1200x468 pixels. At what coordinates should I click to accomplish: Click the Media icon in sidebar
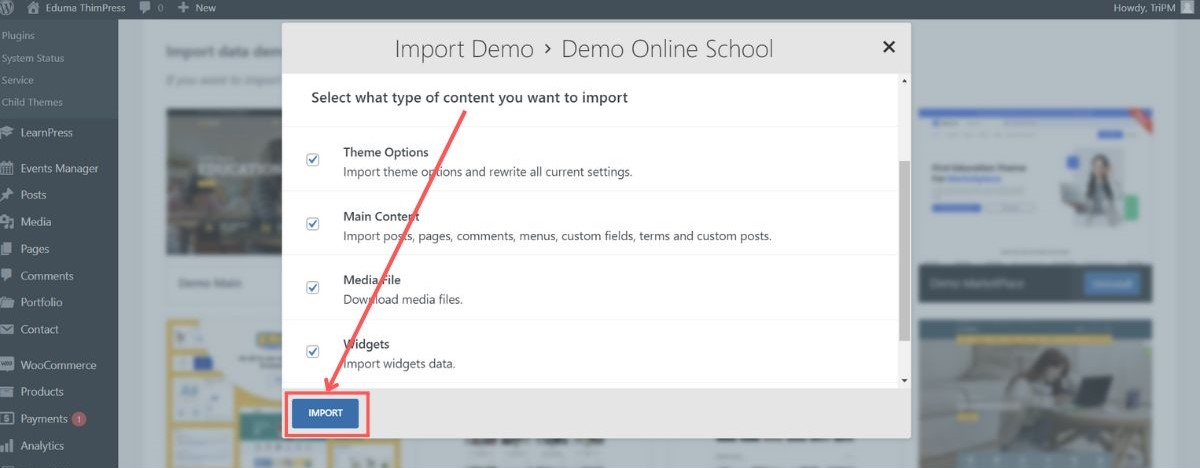(8, 222)
